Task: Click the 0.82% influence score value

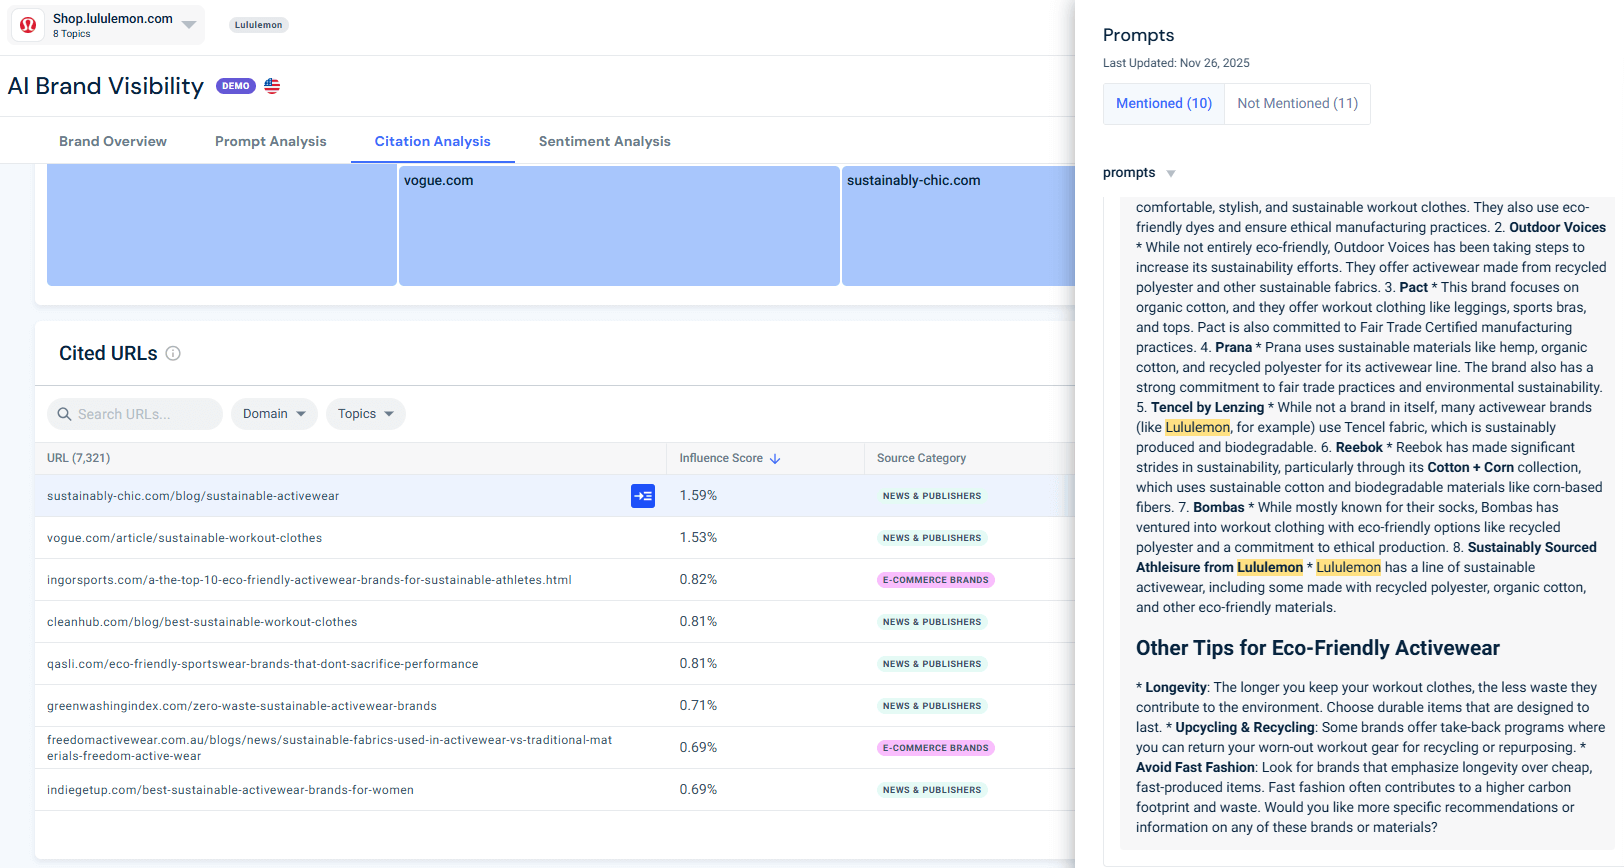Action: point(698,580)
